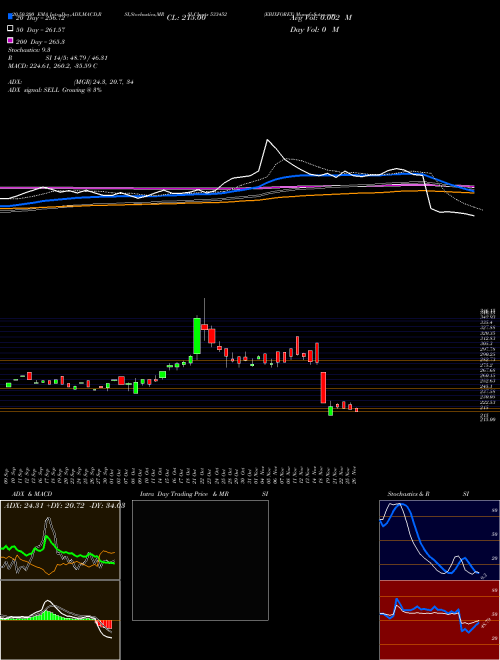The width and height of the screenshot is (500, 660).
Task: Click the blue 20 Day EMA legend swatch
Action: [x=10, y=17]
